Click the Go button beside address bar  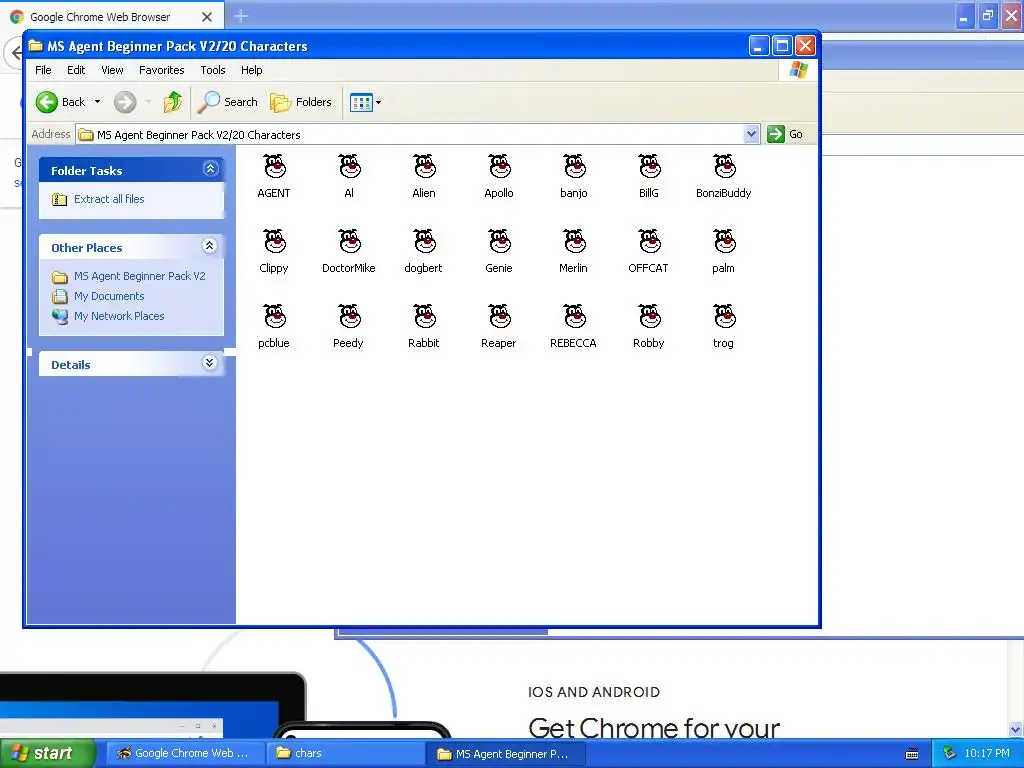[x=786, y=134]
